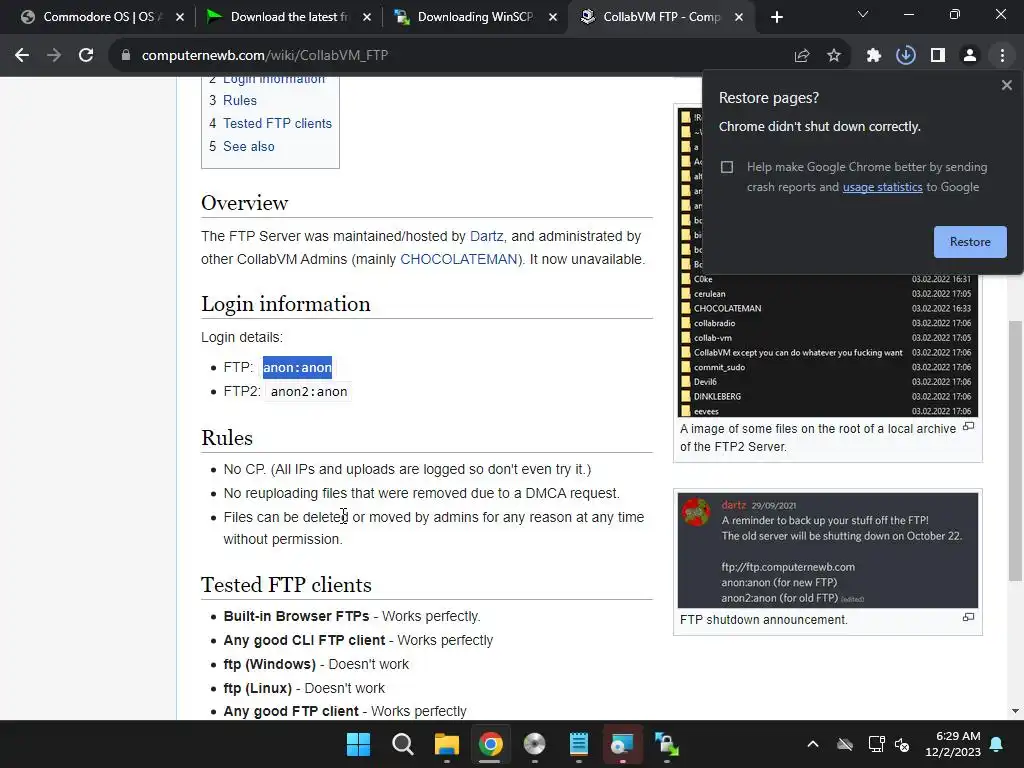1024x768 pixels.
Task: Open a new browser tab
Action: click(776, 17)
